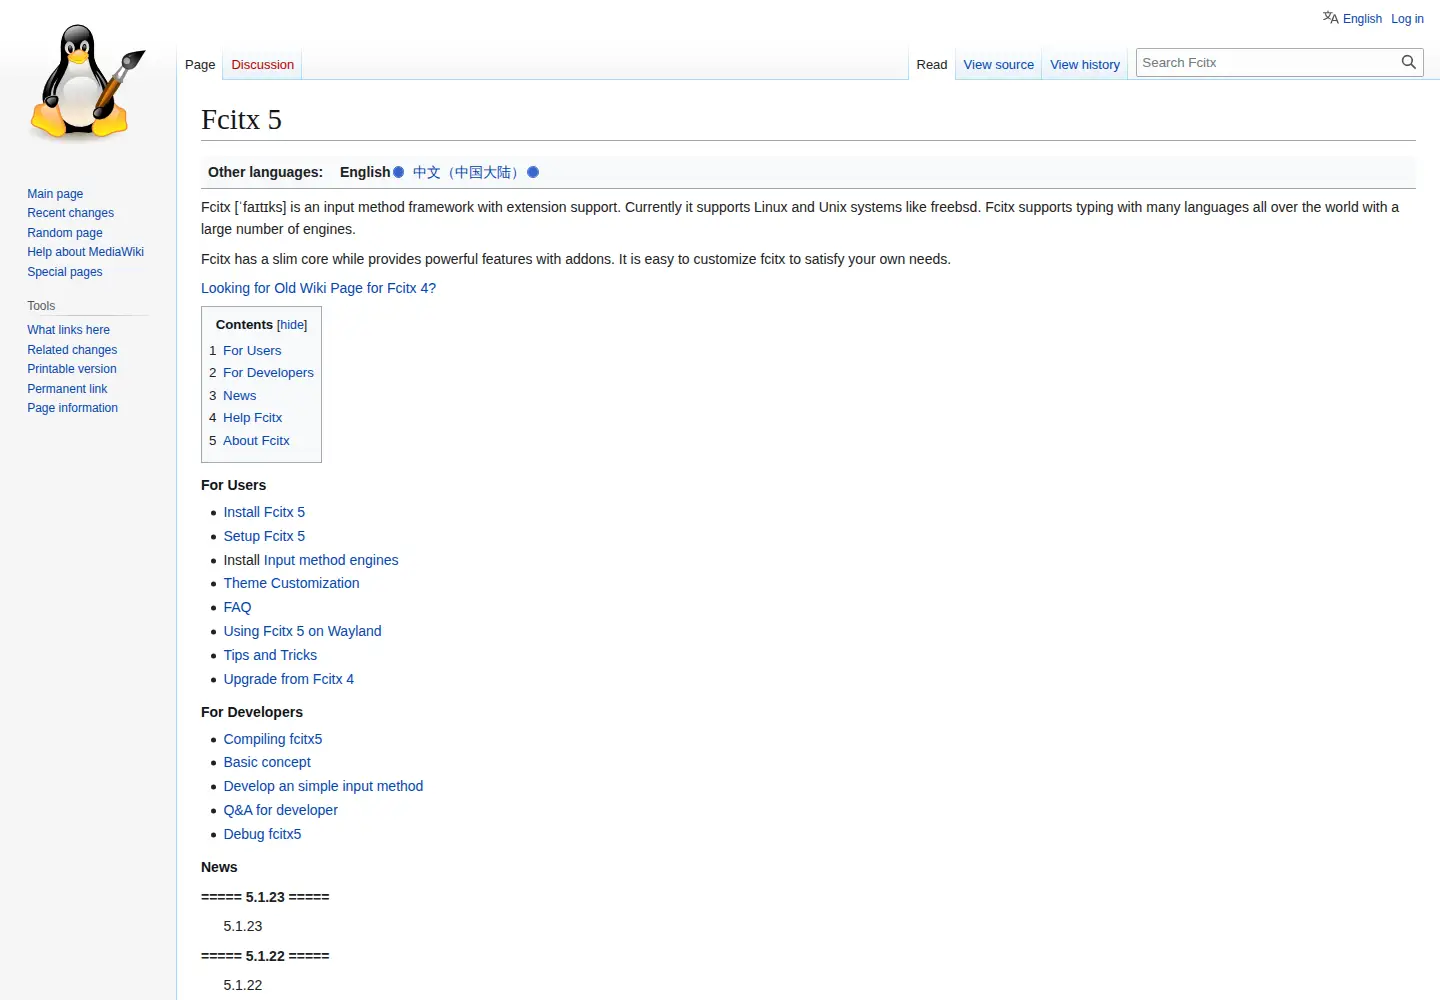Click the language translate icon near English
The height and width of the screenshot is (1000, 1440).
[1330, 18]
